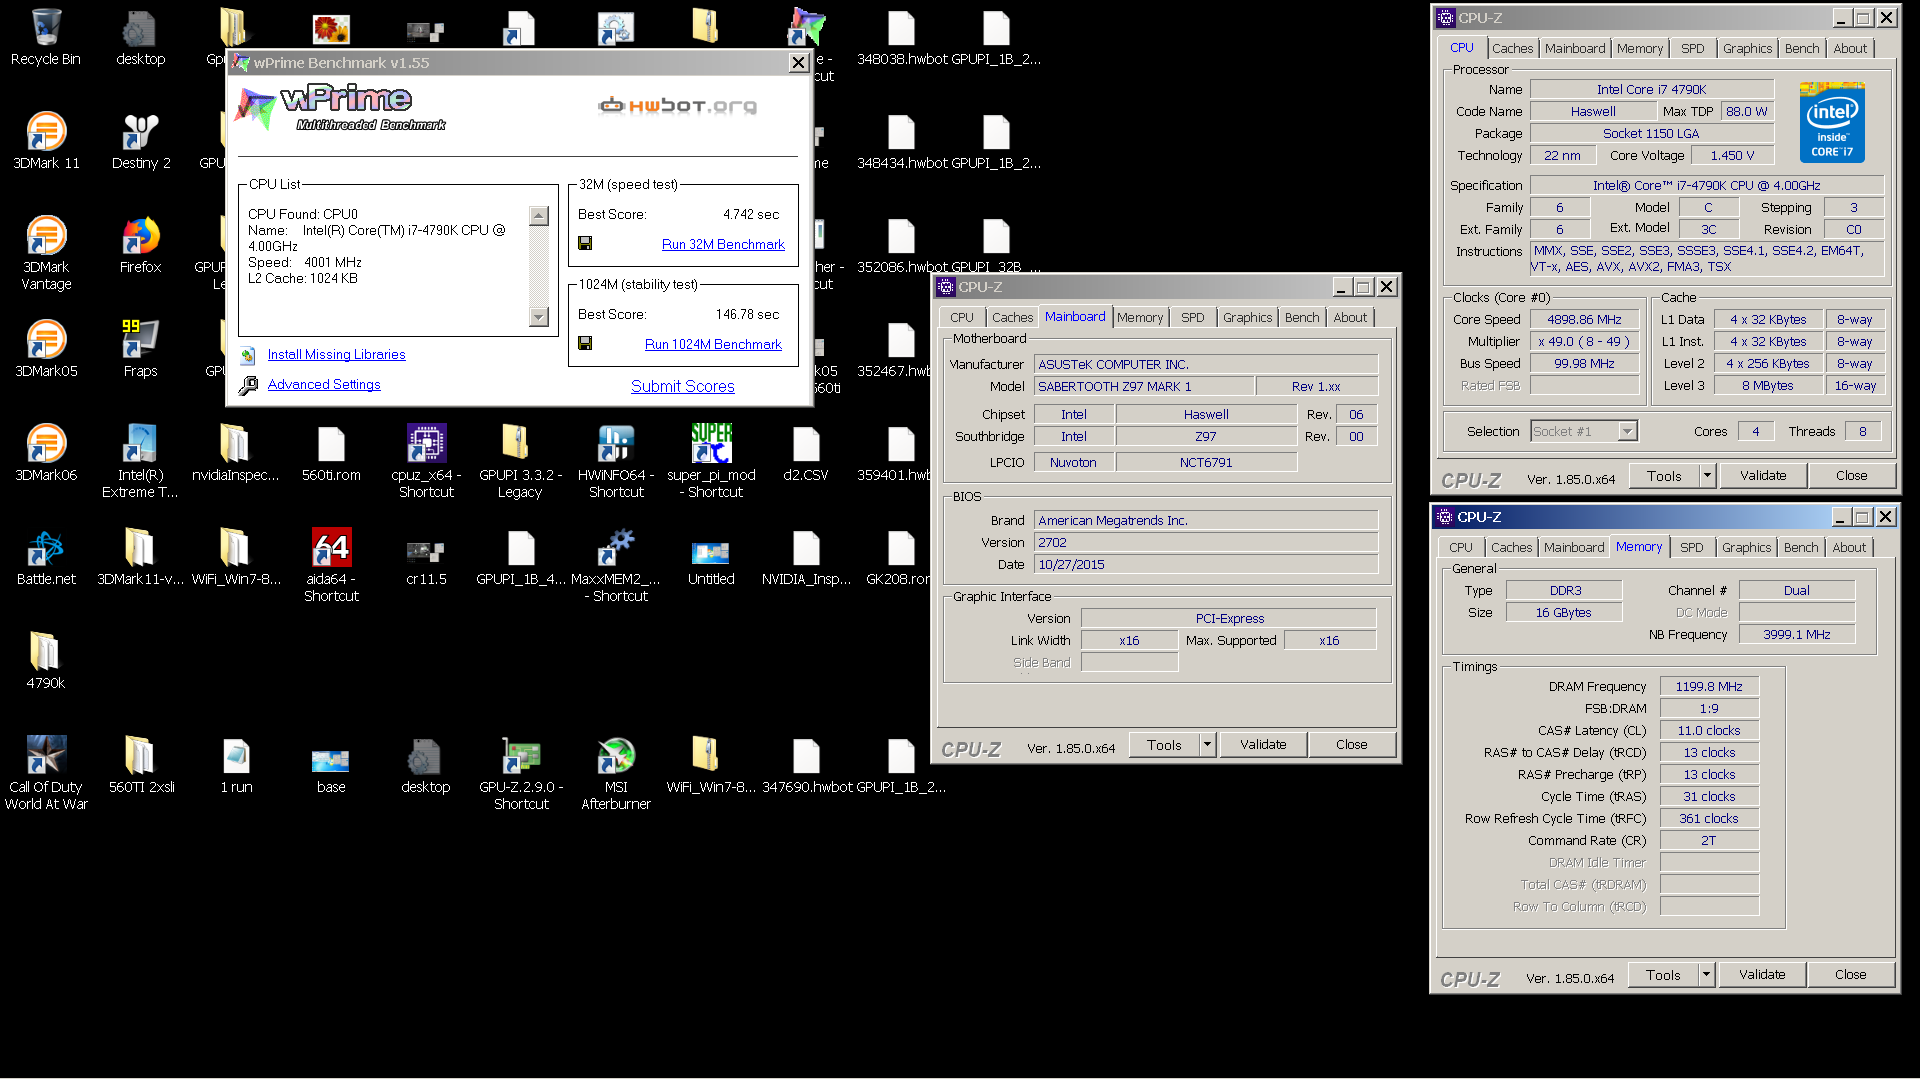Screen dimensions: 1920x1080
Task: Switch to Caches tab in top CPU-Z window
Action: (x=1512, y=48)
